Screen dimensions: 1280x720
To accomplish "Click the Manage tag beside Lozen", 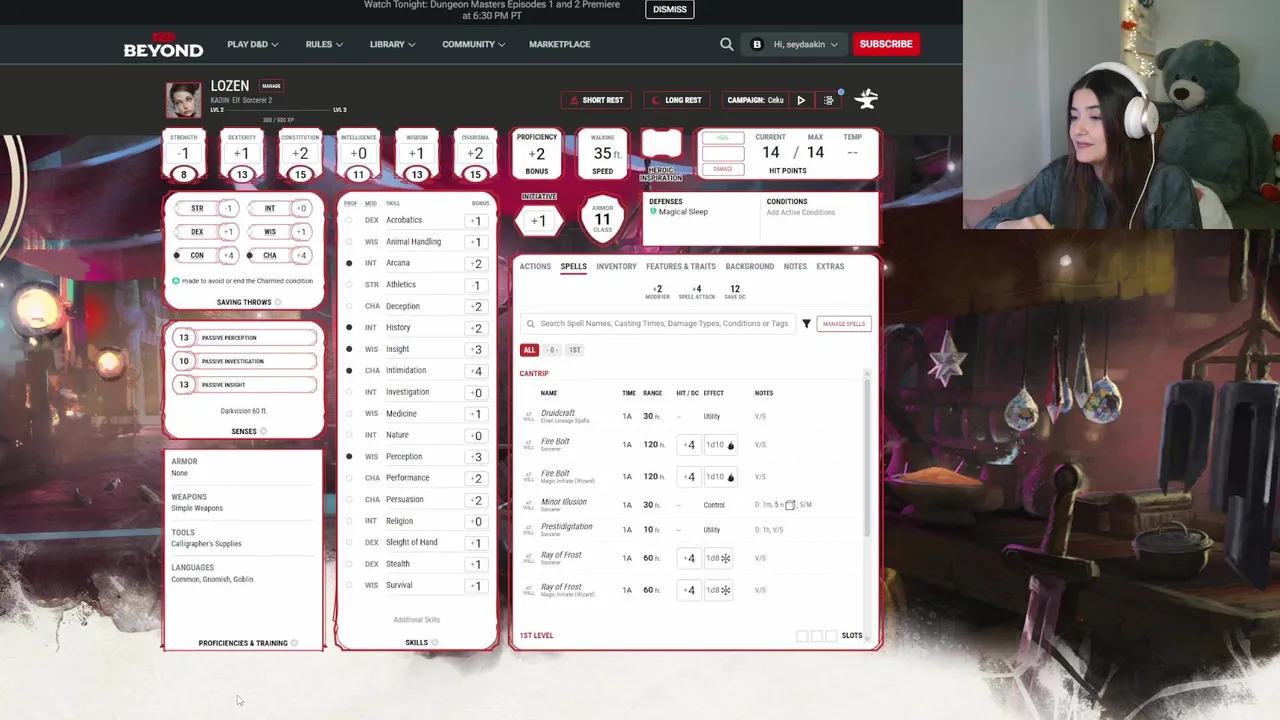I will [271, 86].
